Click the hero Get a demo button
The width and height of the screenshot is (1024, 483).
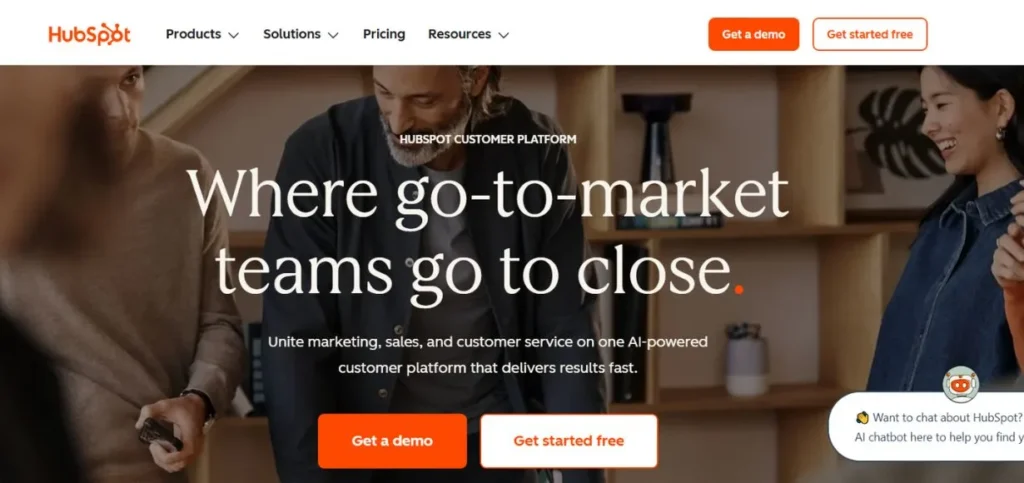pos(392,441)
